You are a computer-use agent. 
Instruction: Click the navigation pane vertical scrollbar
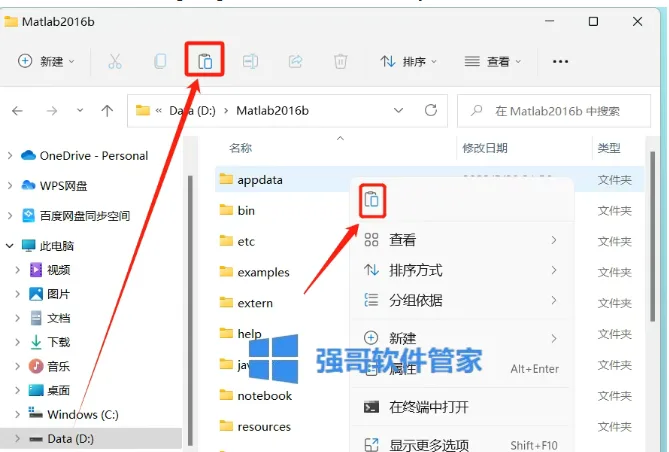(190, 311)
